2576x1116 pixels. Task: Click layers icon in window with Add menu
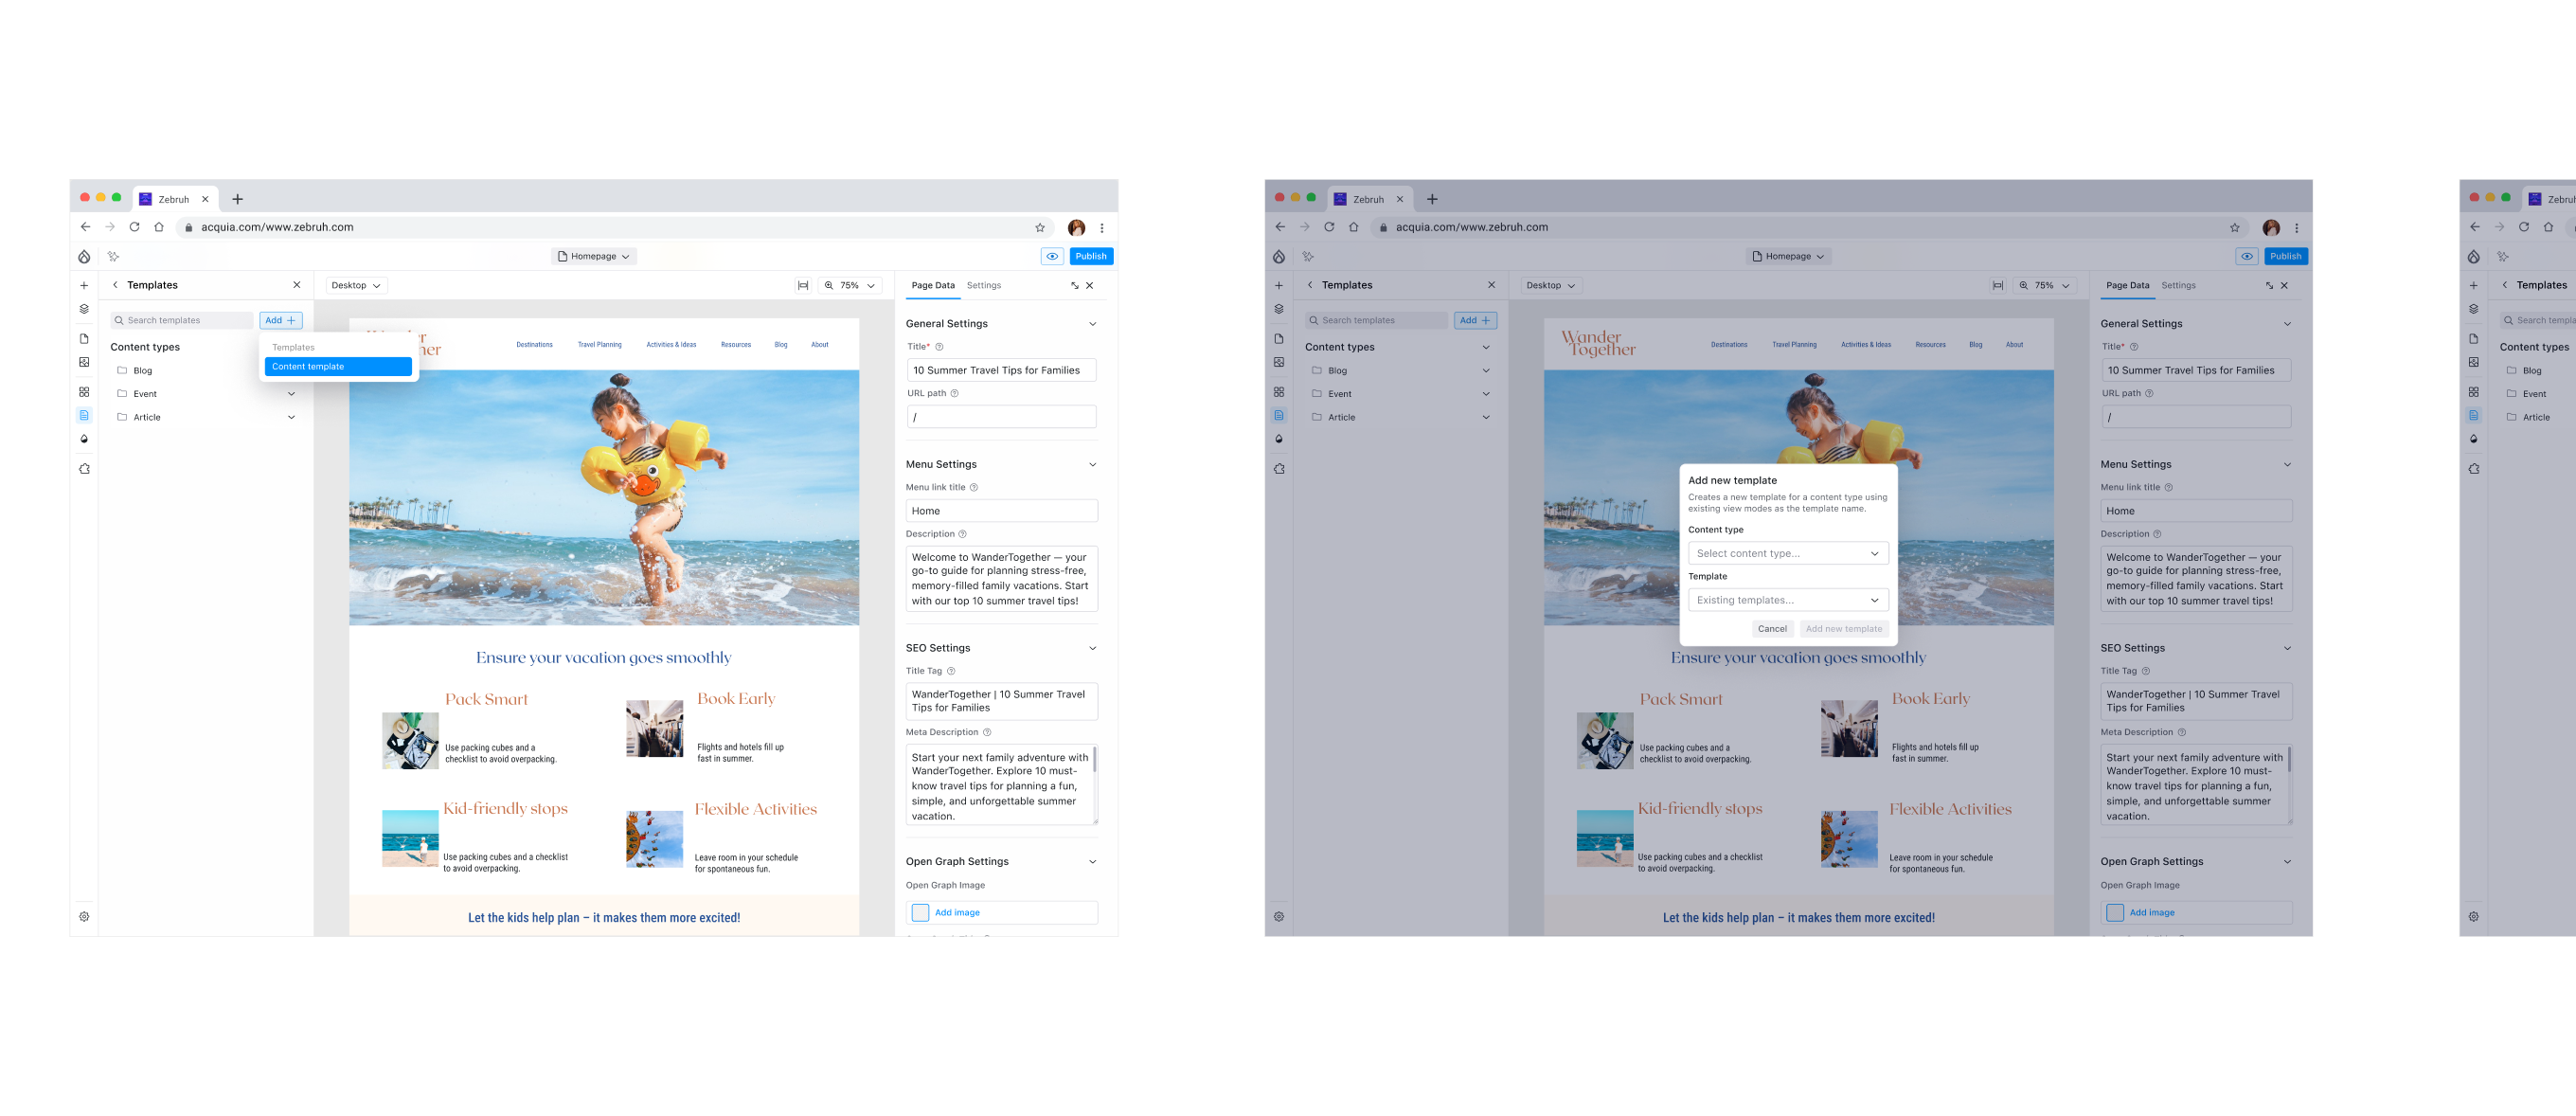(84, 309)
